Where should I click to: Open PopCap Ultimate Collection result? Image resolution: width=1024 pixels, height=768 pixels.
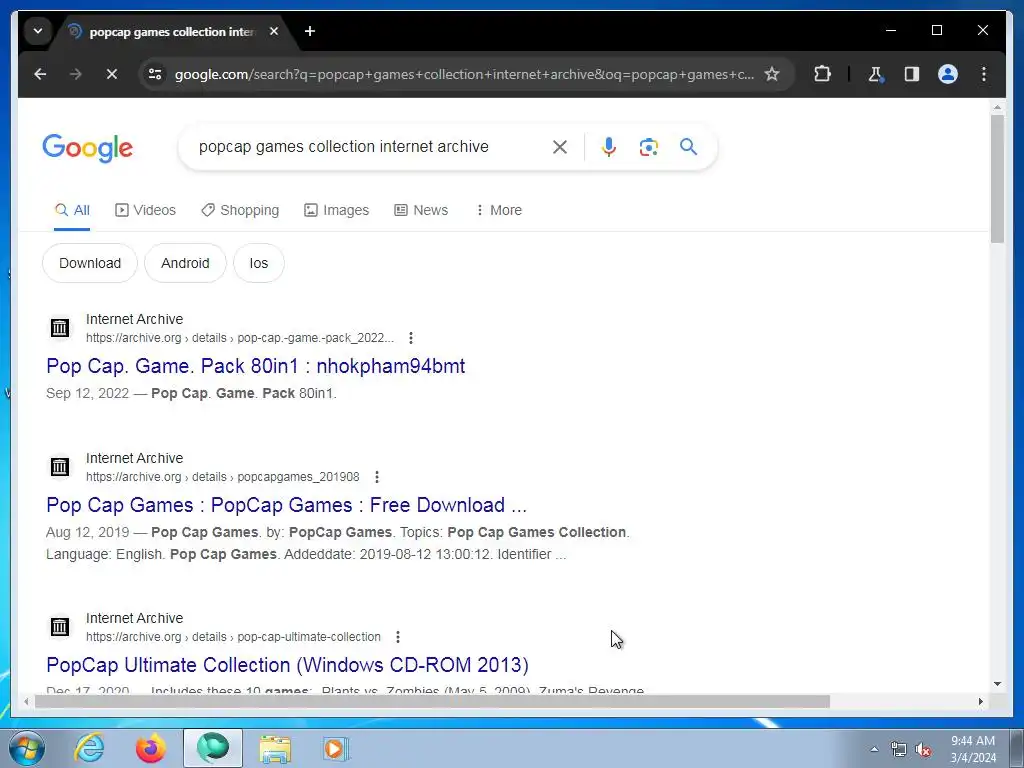(287, 665)
